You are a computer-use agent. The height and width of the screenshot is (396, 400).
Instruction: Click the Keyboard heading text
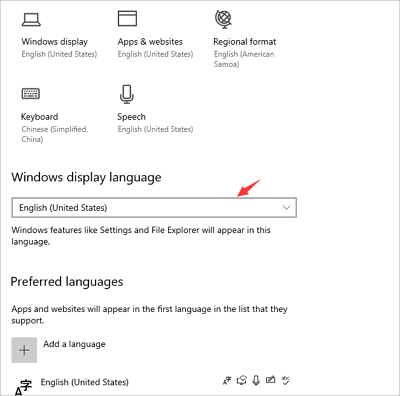coord(40,117)
